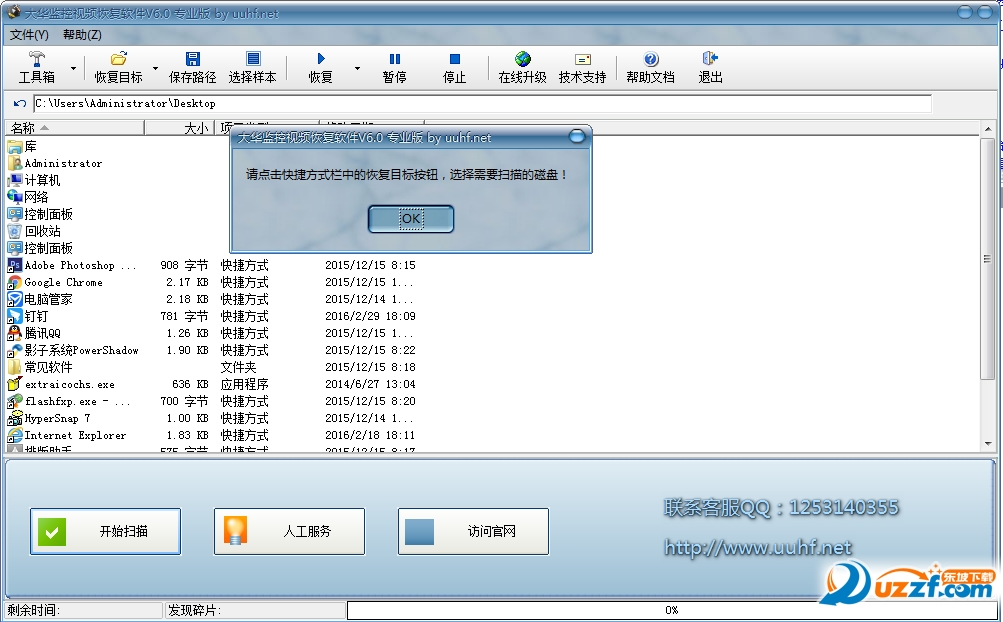Viewport: 1003px width, 622px height.
Task: Click the file list scroll up arrow
Action: (x=988, y=129)
